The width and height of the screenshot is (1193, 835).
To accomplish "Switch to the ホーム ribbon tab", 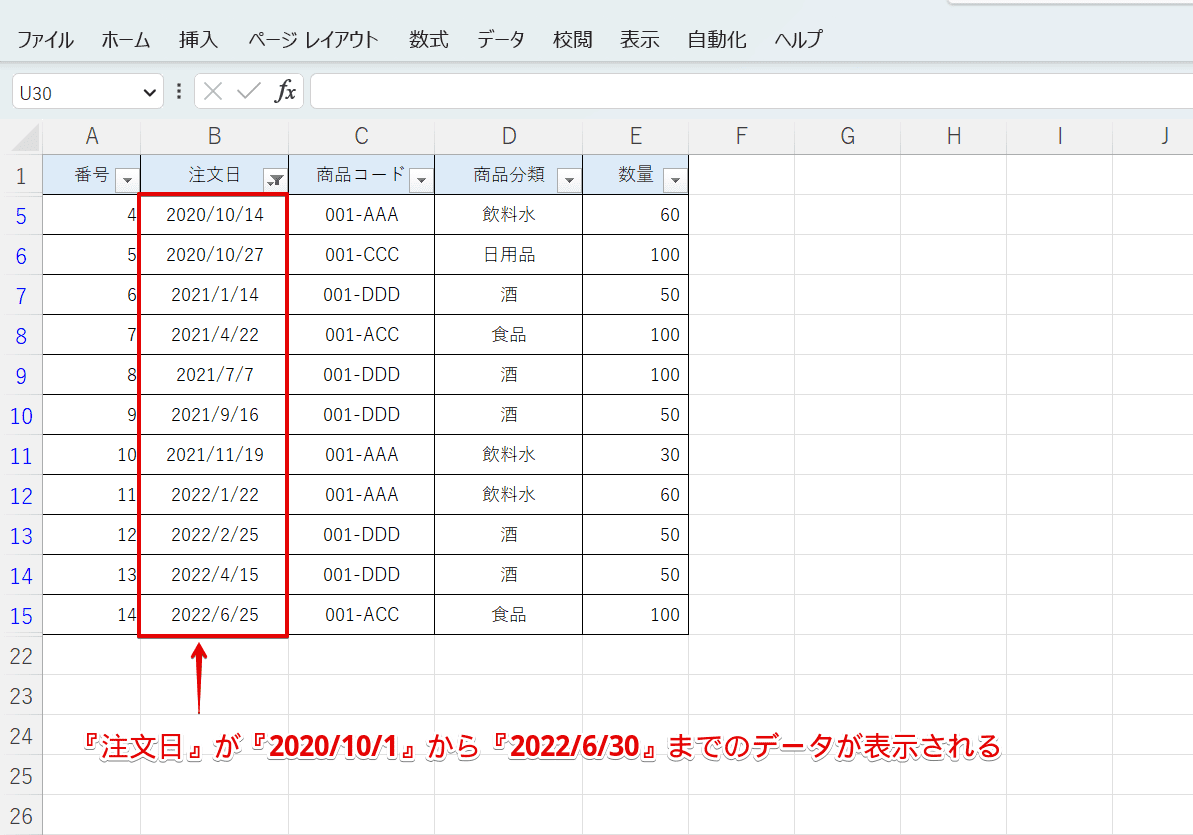I will point(126,40).
